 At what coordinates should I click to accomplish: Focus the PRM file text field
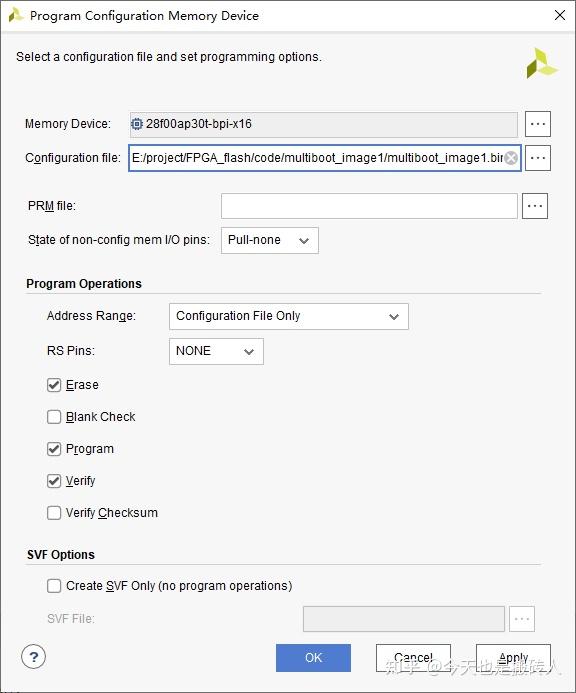[x=369, y=206]
